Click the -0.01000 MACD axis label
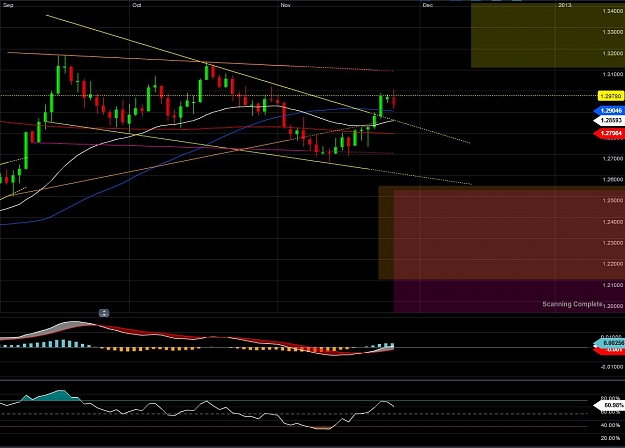This screenshot has height=448, width=625. pos(612,367)
